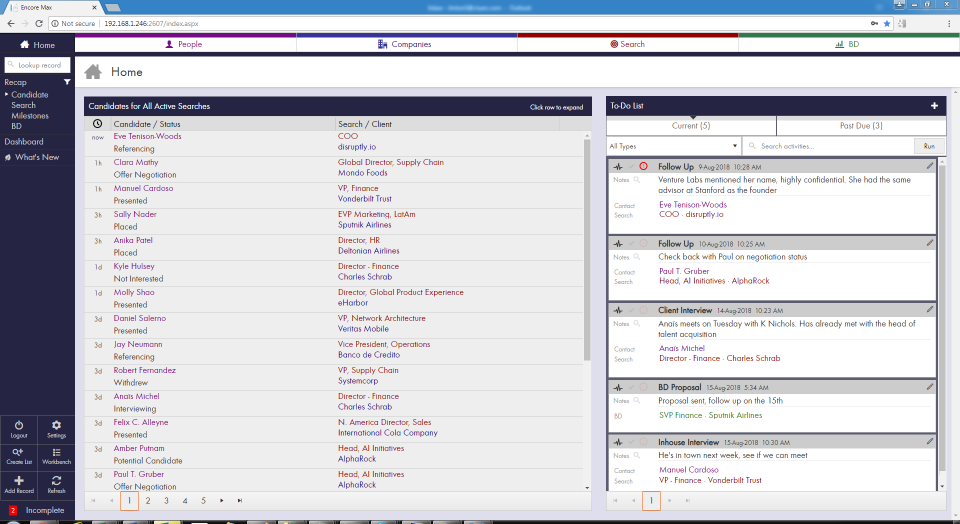Toggle priority flag on Inhouse Interview
The height and width of the screenshot is (524, 960).
point(643,442)
